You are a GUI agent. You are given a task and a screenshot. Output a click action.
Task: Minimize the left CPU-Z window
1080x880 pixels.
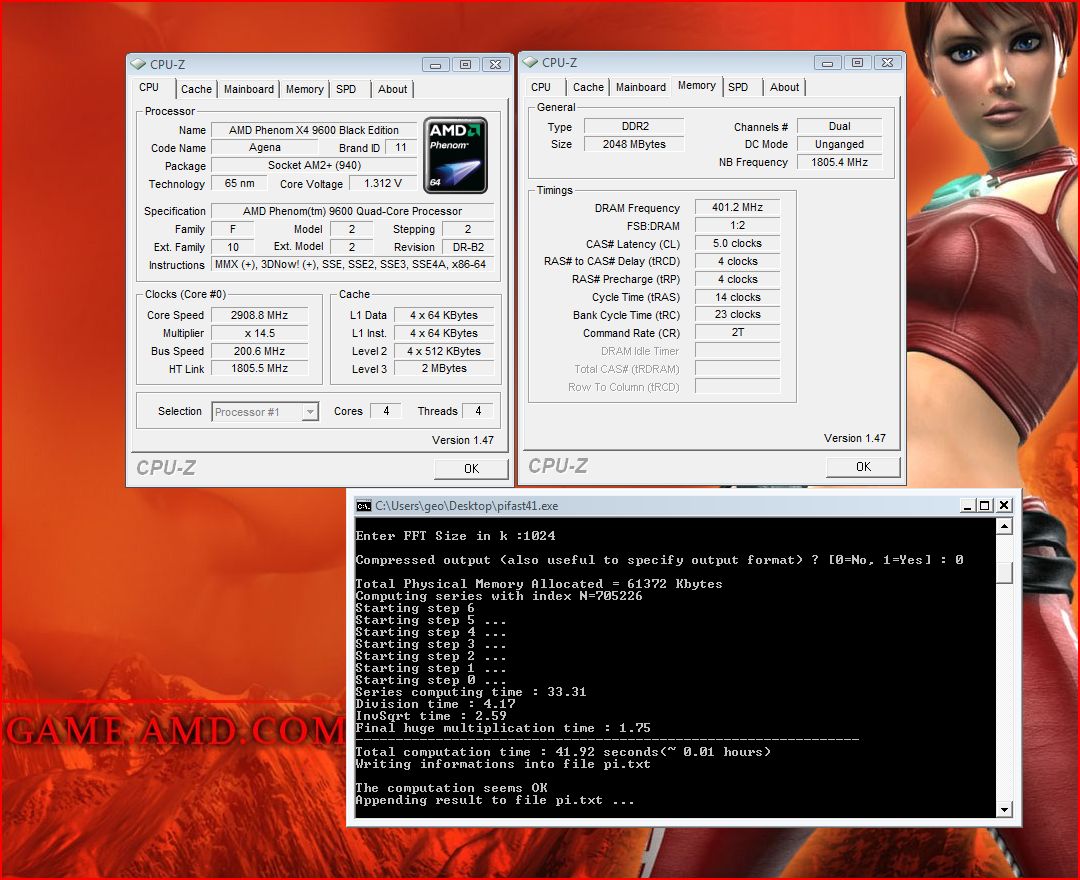pos(435,65)
